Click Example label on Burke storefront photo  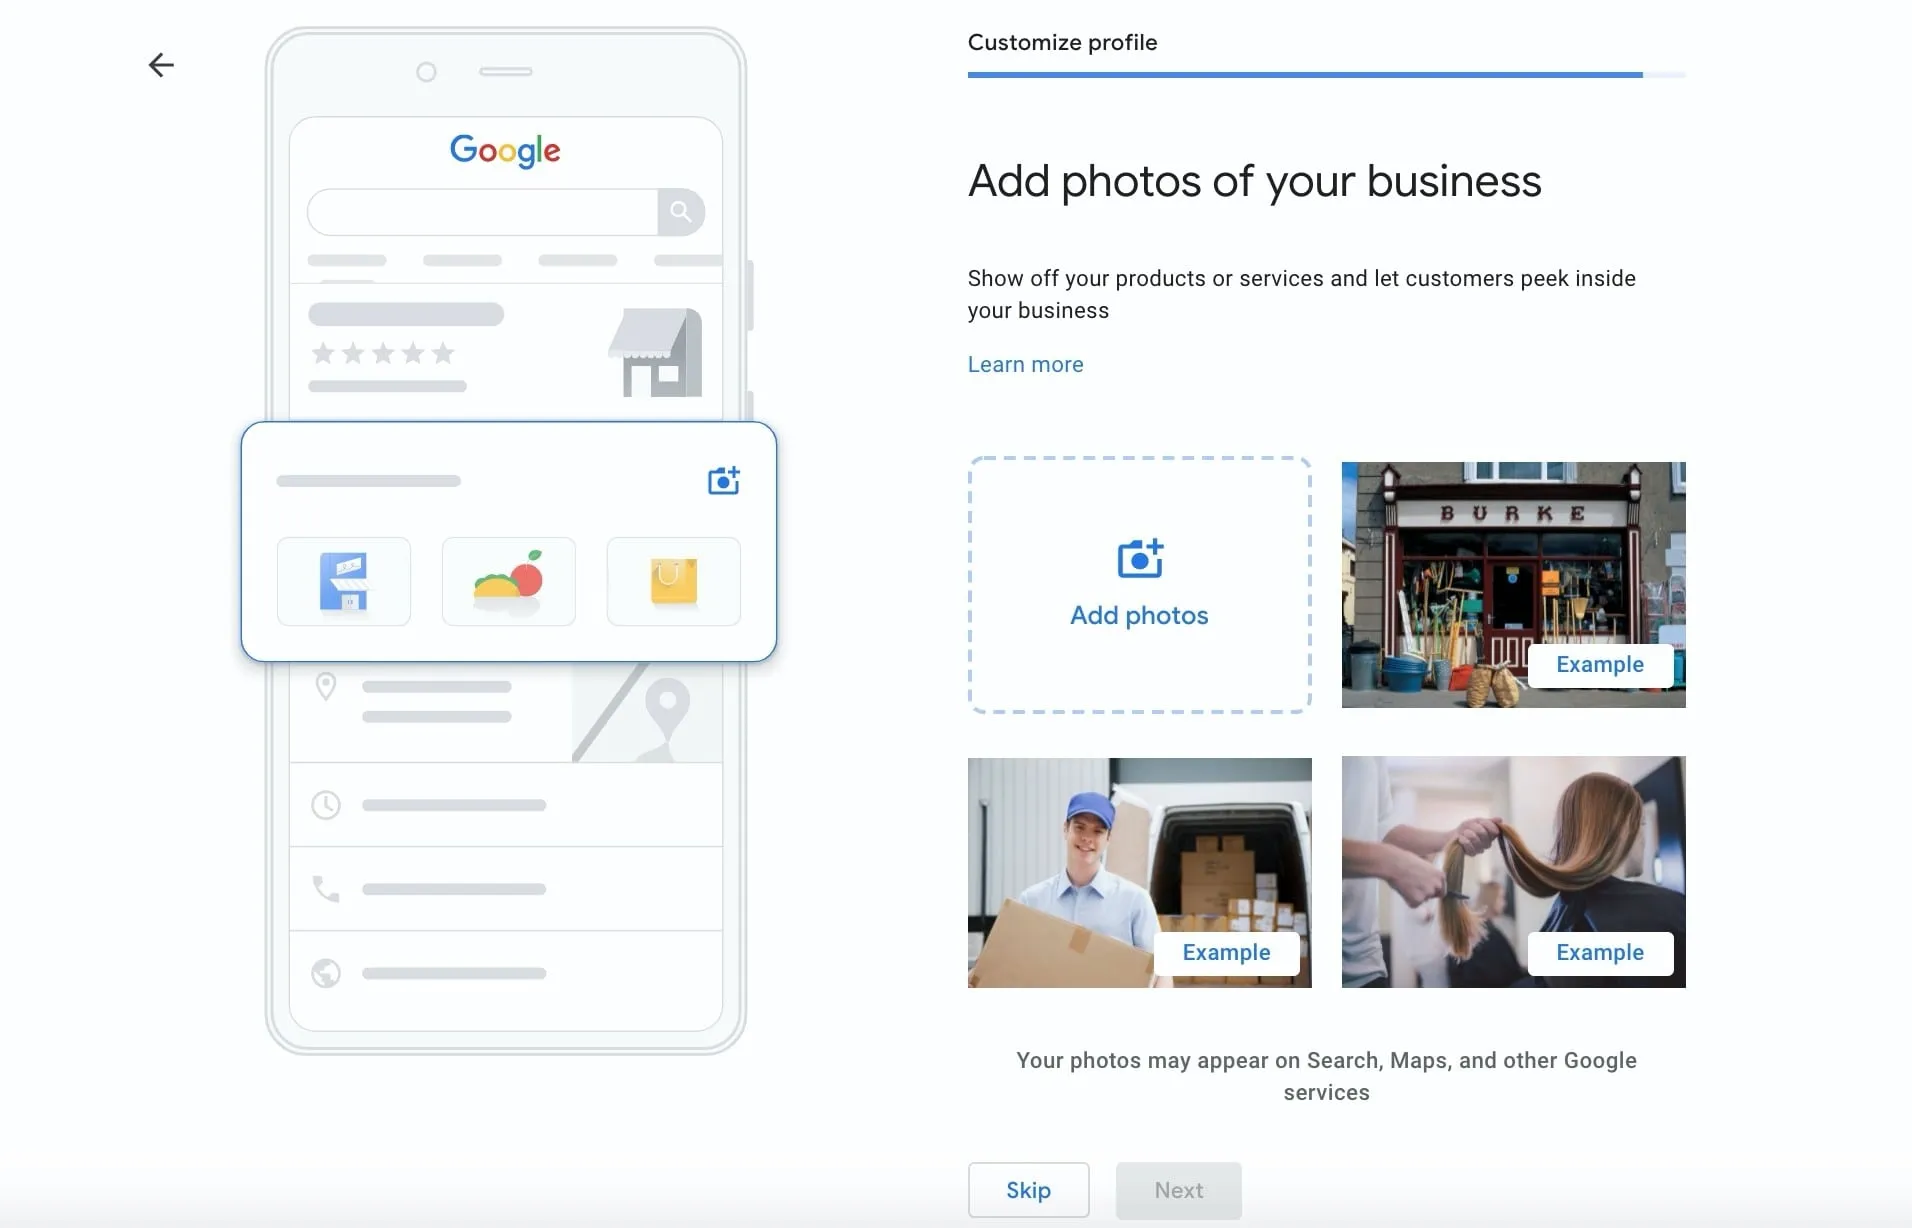1600,665
